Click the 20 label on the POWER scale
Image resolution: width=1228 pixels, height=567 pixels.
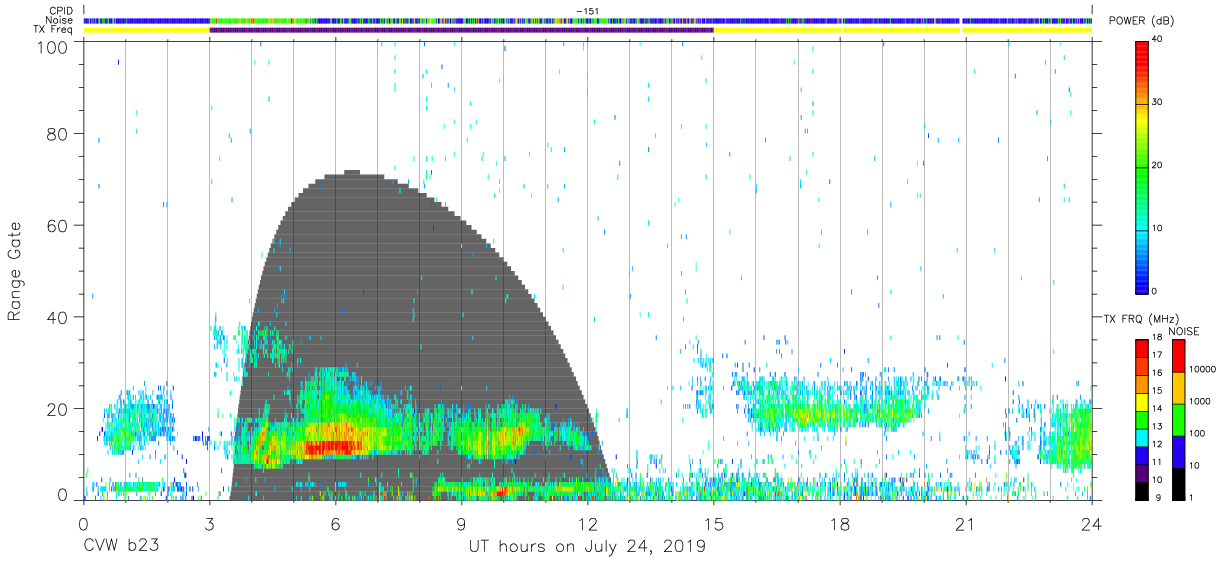pos(1159,165)
